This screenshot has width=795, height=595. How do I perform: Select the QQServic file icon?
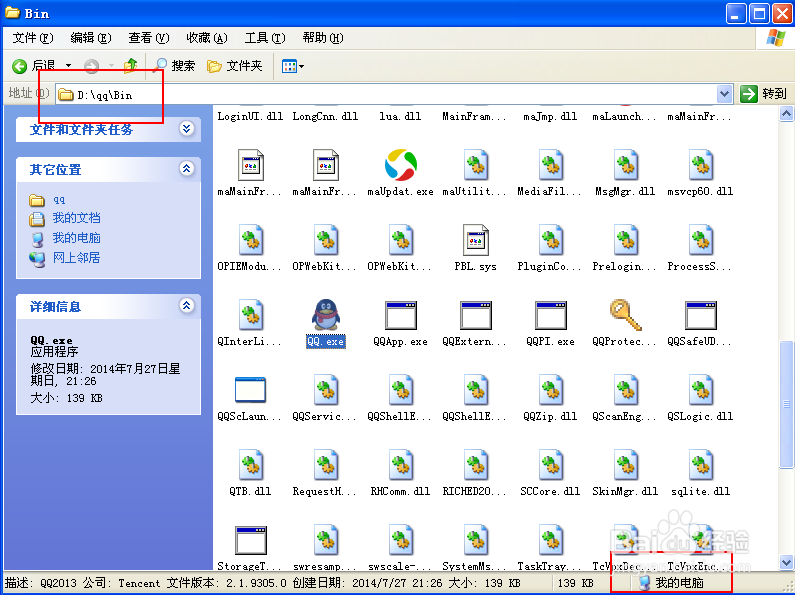tap(326, 390)
